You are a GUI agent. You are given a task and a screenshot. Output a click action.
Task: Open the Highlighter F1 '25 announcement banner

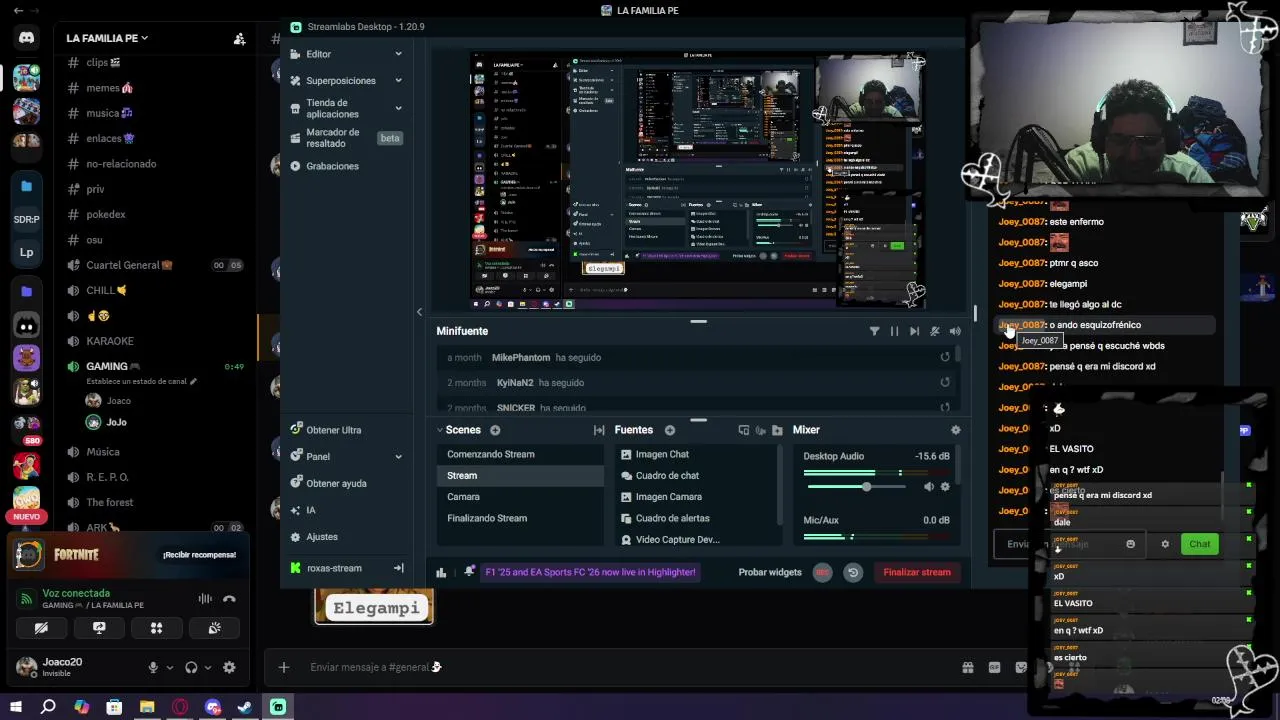(590, 572)
